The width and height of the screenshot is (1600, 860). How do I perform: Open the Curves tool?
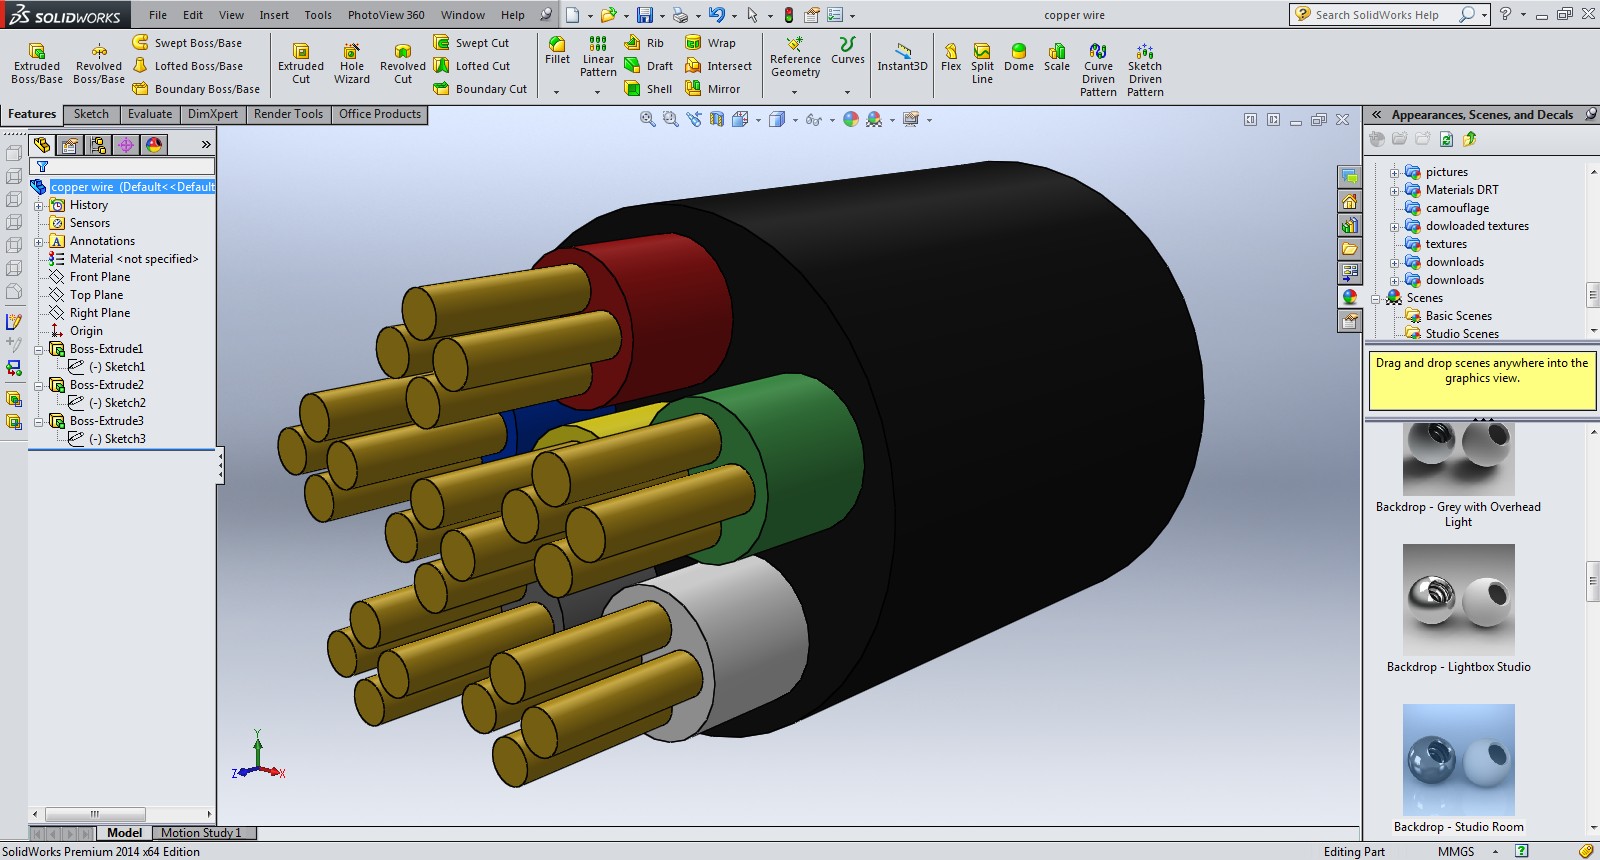click(x=847, y=51)
